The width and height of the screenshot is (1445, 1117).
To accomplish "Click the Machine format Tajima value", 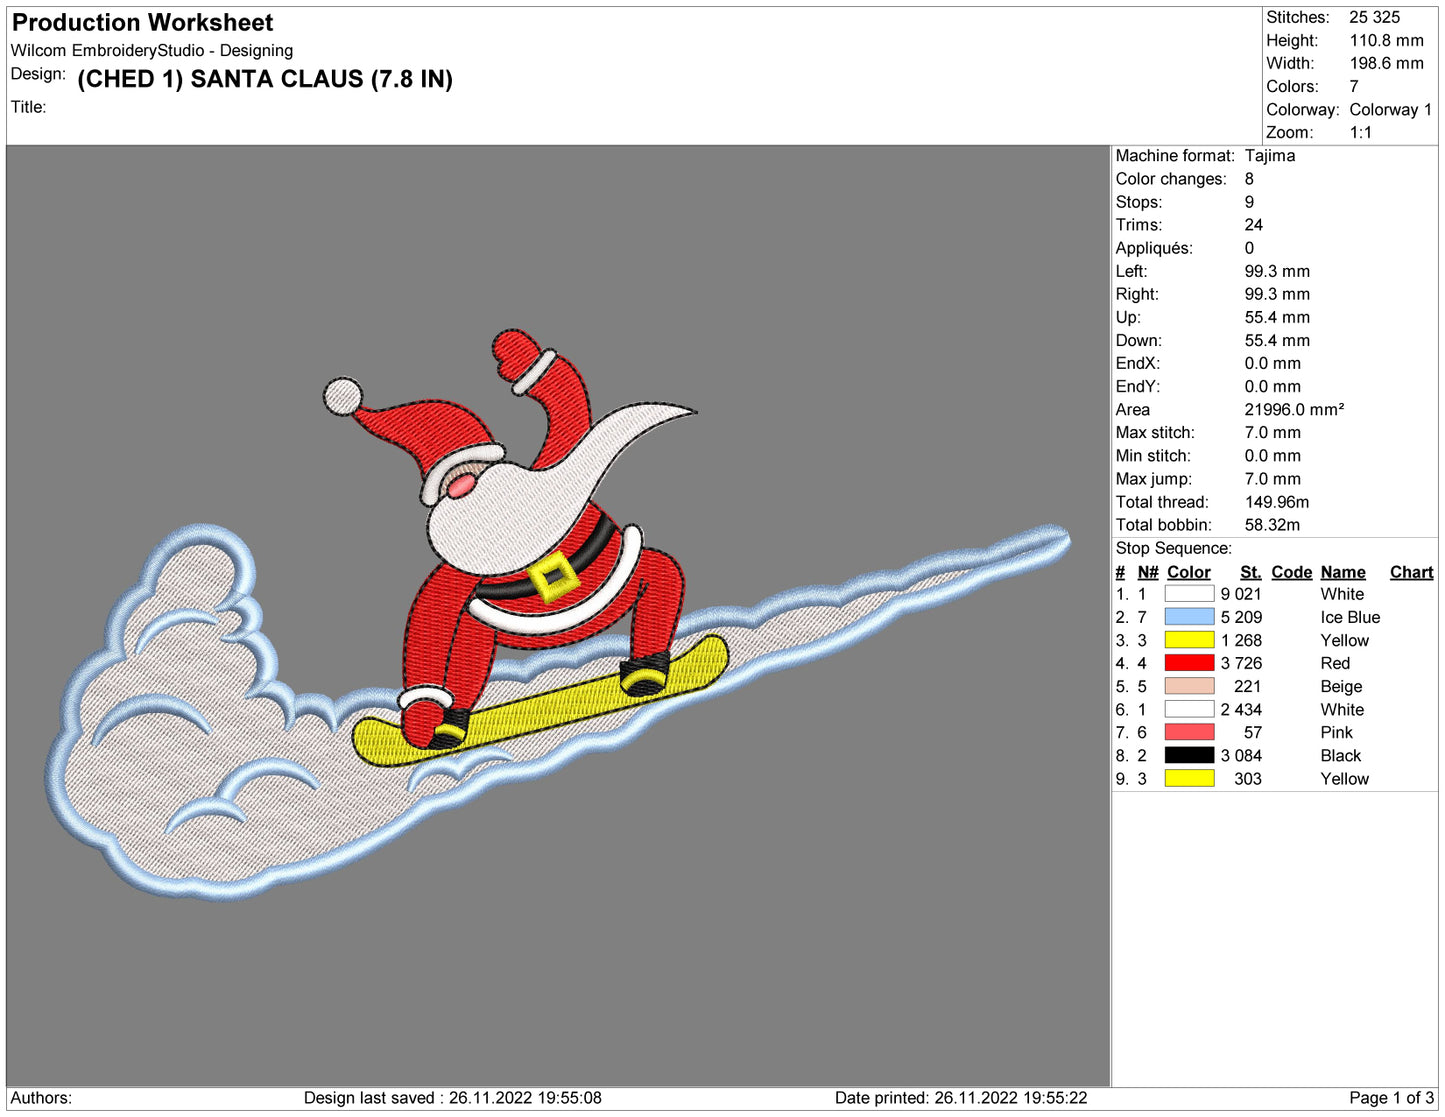I will click(1270, 156).
